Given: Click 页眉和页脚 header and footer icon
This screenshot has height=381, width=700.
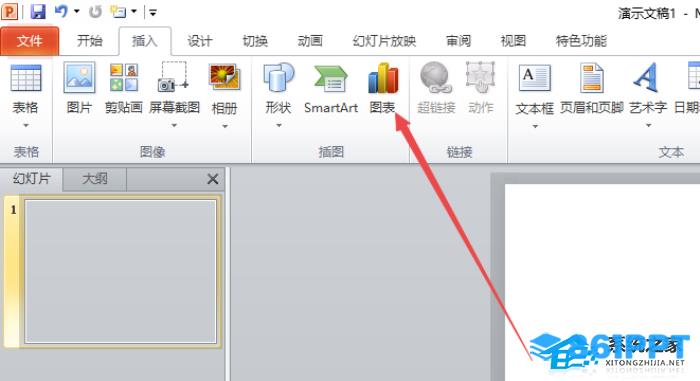Looking at the screenshot, I should (x=592, y=78).
